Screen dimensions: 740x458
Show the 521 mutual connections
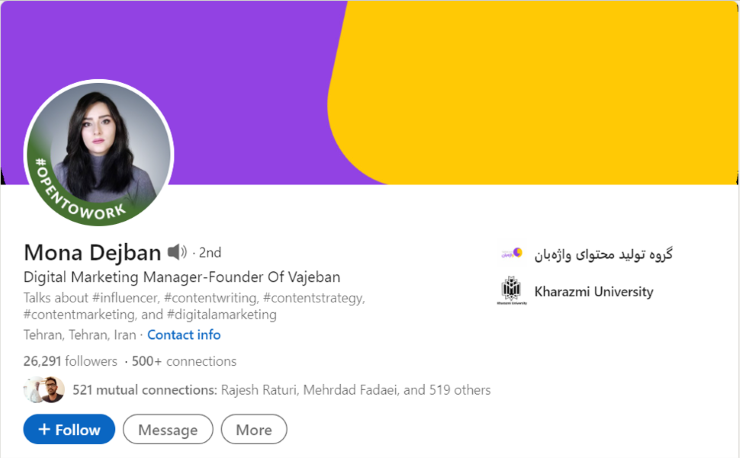(281, 390)
